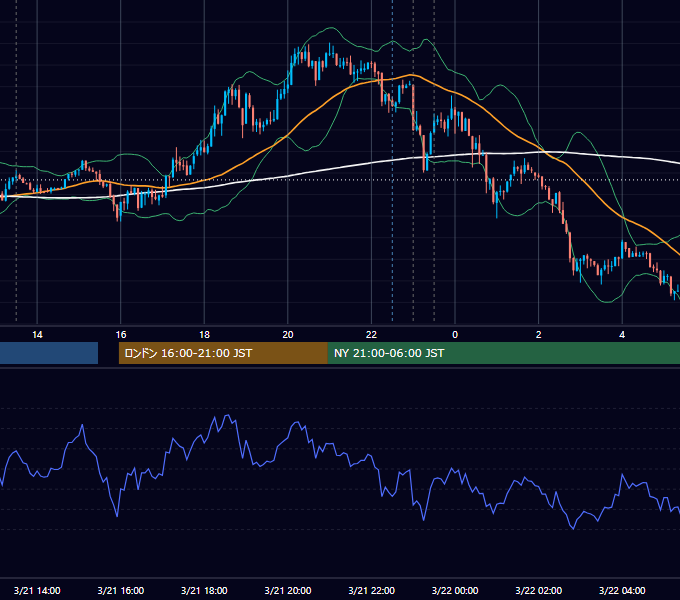Click the ロンドン 16:00-21:00 JST session bar
Viewport: 680px width, 600px height.
coord(223,353)
